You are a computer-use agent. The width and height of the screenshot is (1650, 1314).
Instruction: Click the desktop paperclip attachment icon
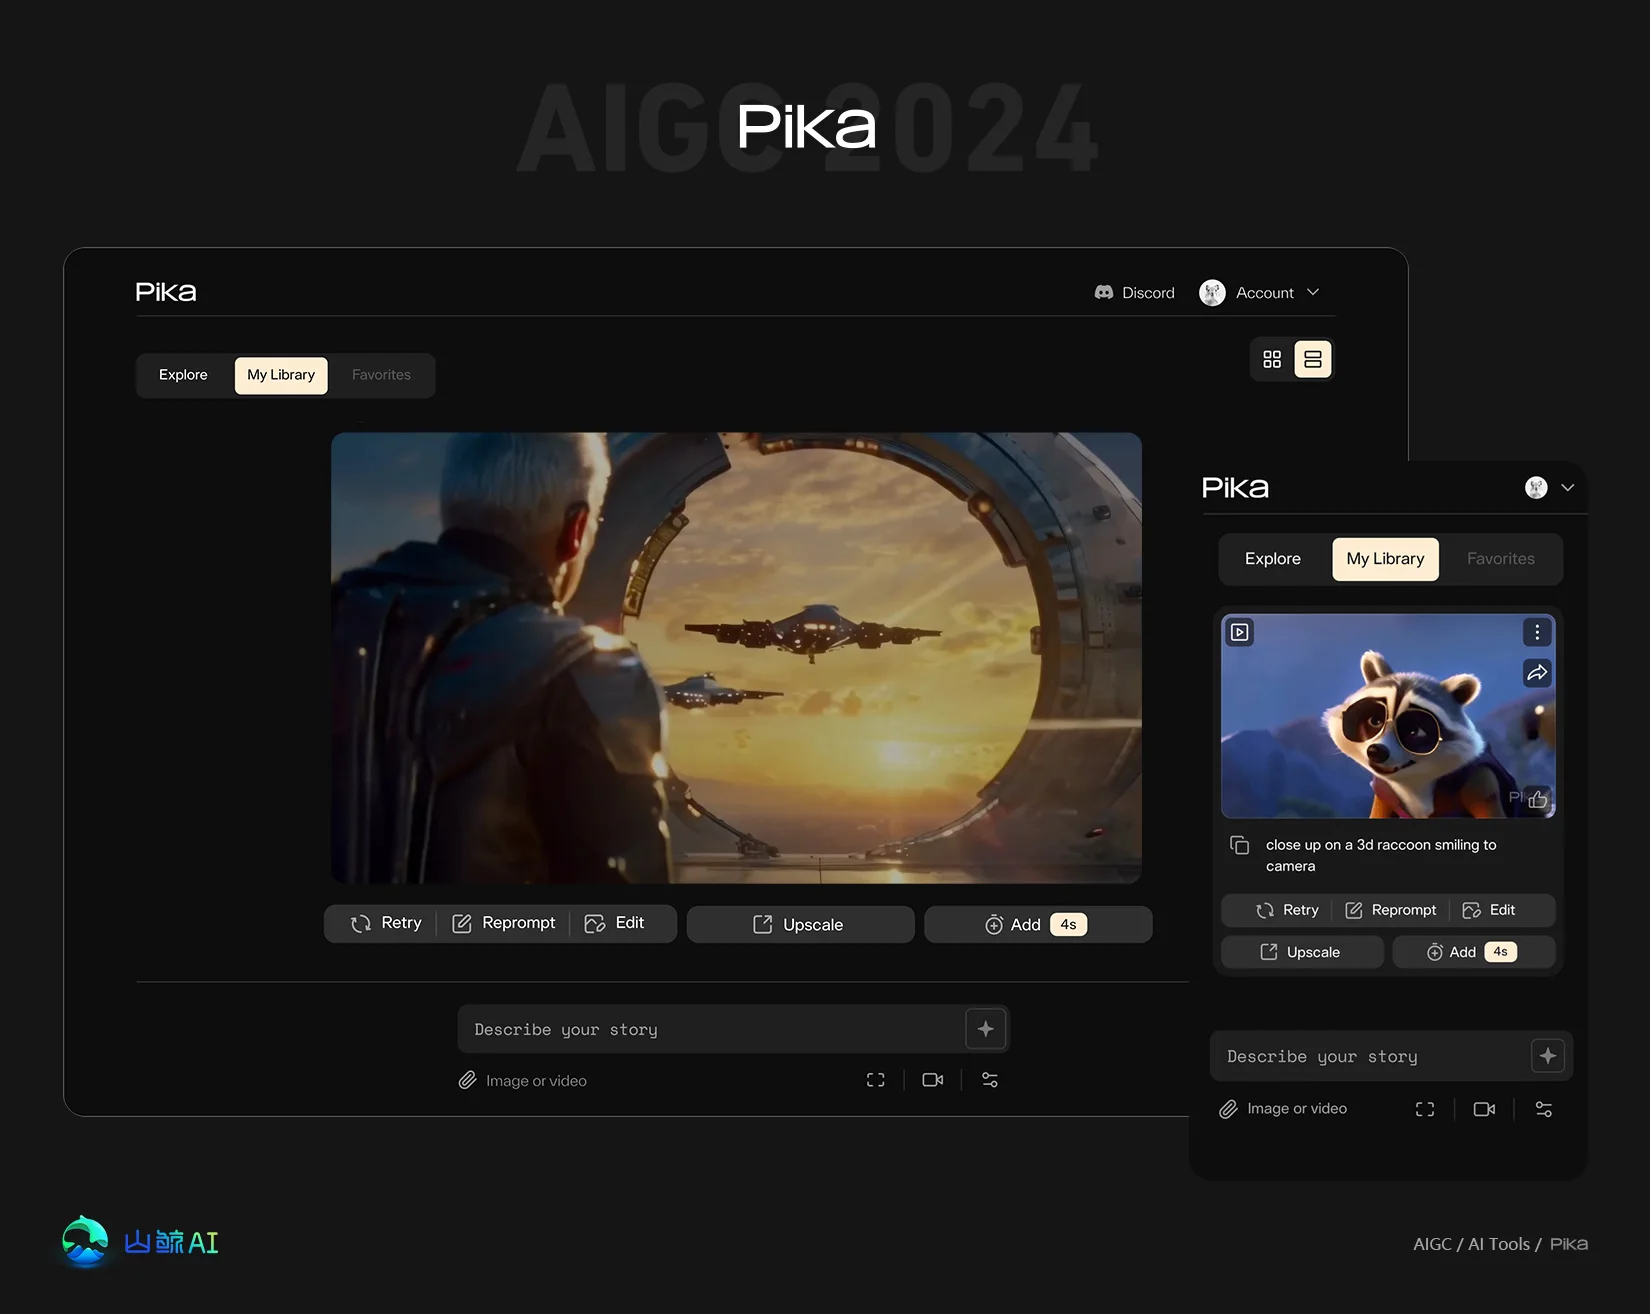click(x=467, y=1081)
